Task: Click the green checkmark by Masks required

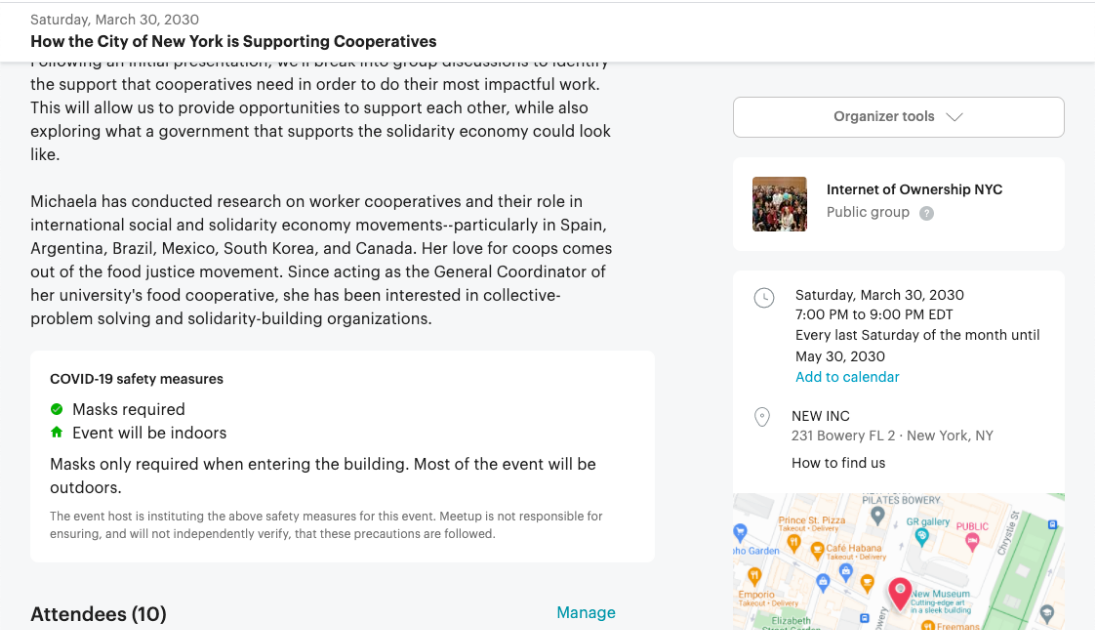Action: tap(57, 409)
